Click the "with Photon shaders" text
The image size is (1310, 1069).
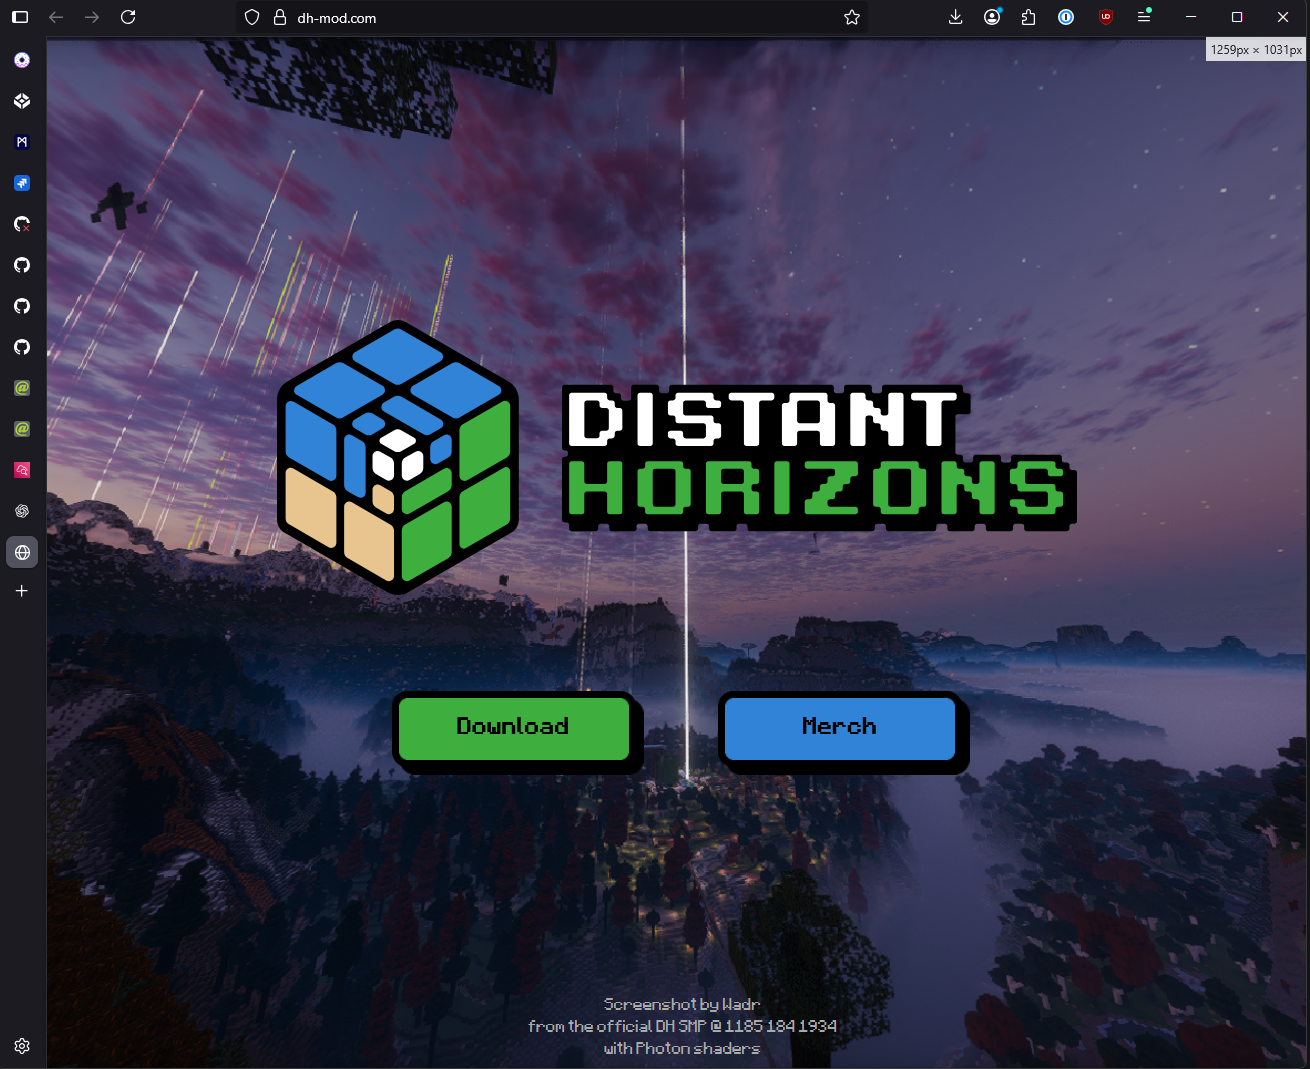pos(682,1048)
